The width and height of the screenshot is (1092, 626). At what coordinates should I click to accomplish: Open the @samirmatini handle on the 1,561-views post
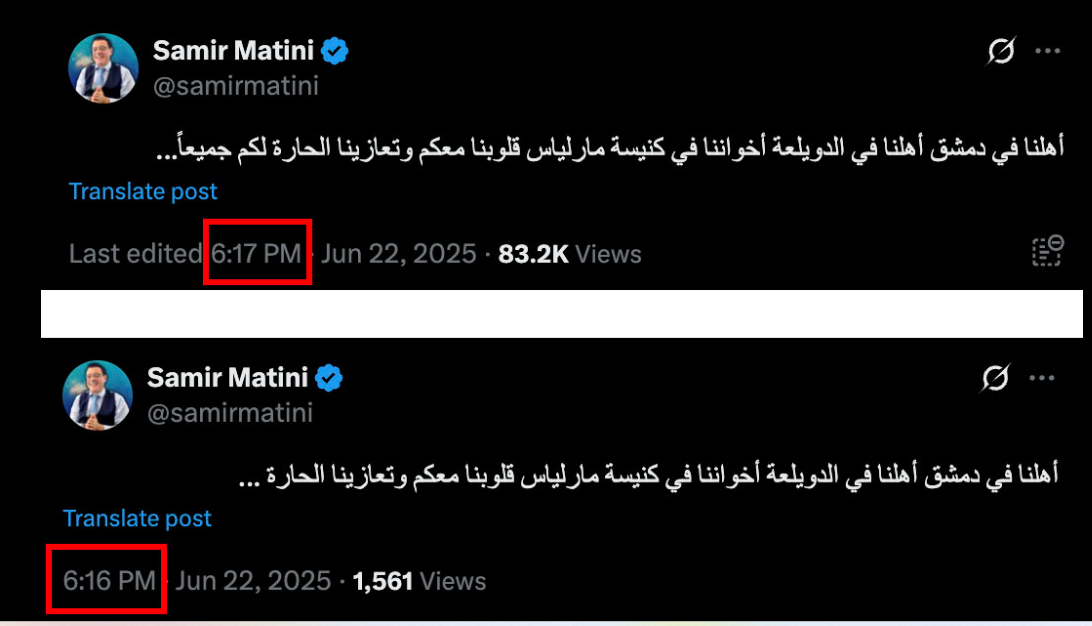(229, 412)
